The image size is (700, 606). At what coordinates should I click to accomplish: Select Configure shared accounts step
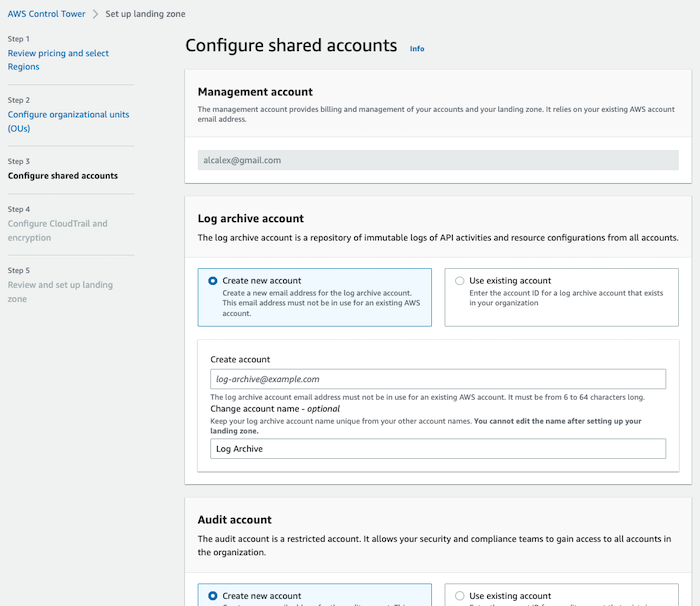(x=63, y=176)
